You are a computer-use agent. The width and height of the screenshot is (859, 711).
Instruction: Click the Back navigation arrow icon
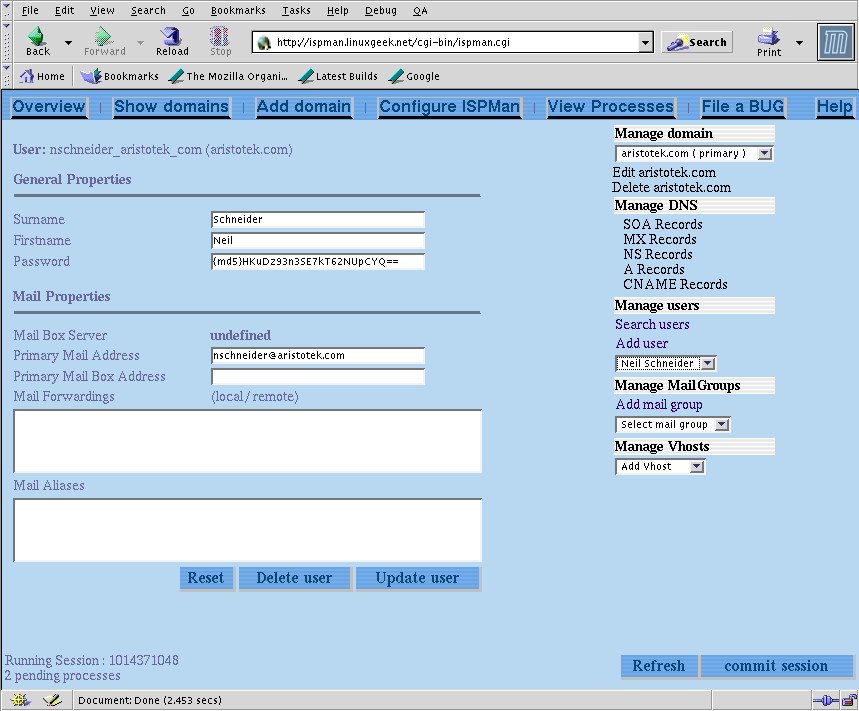click(x=37, y=36)
